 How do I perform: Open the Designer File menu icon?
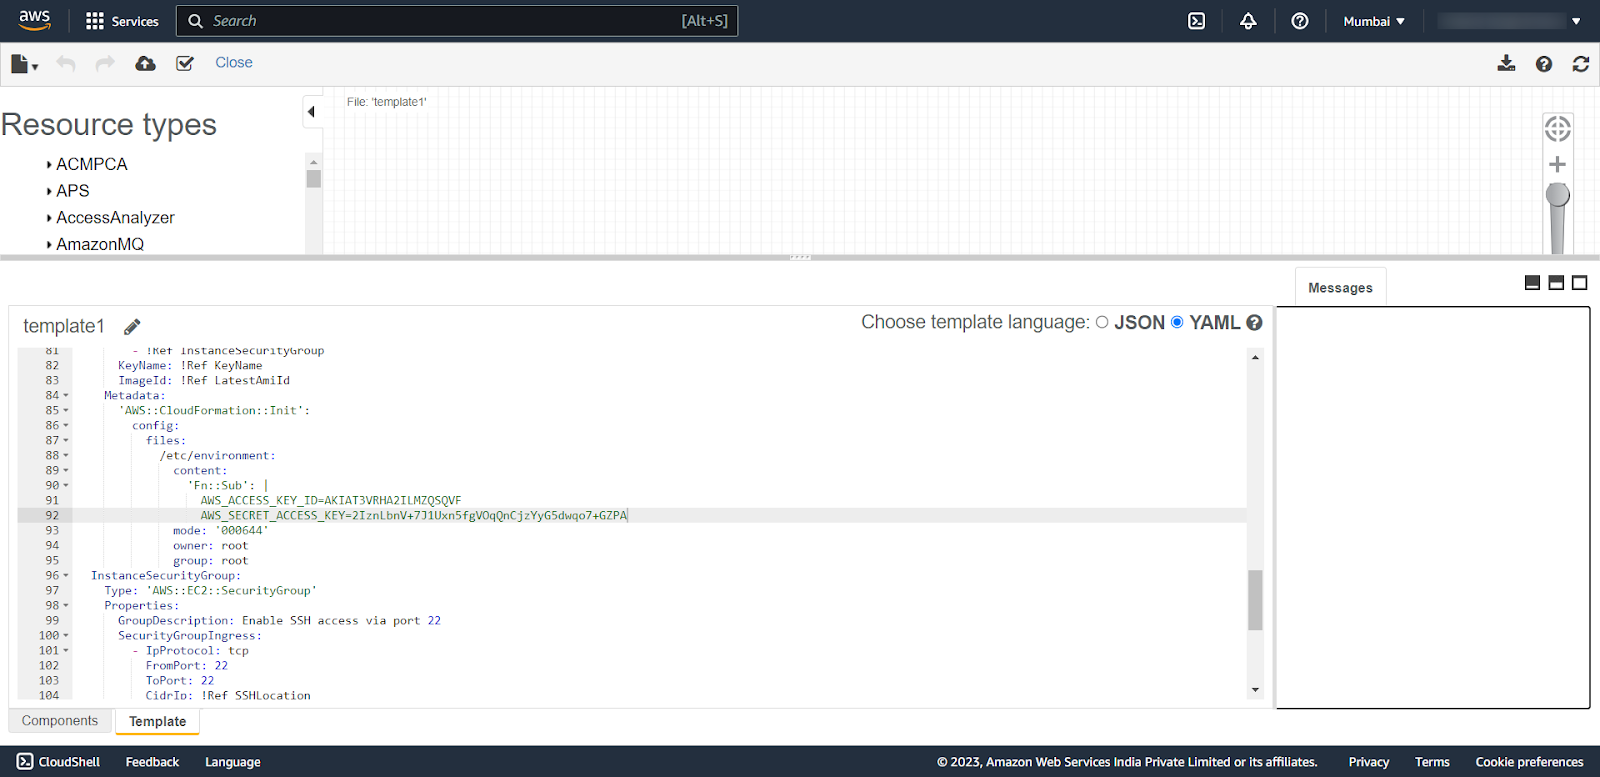coord(25,64)
